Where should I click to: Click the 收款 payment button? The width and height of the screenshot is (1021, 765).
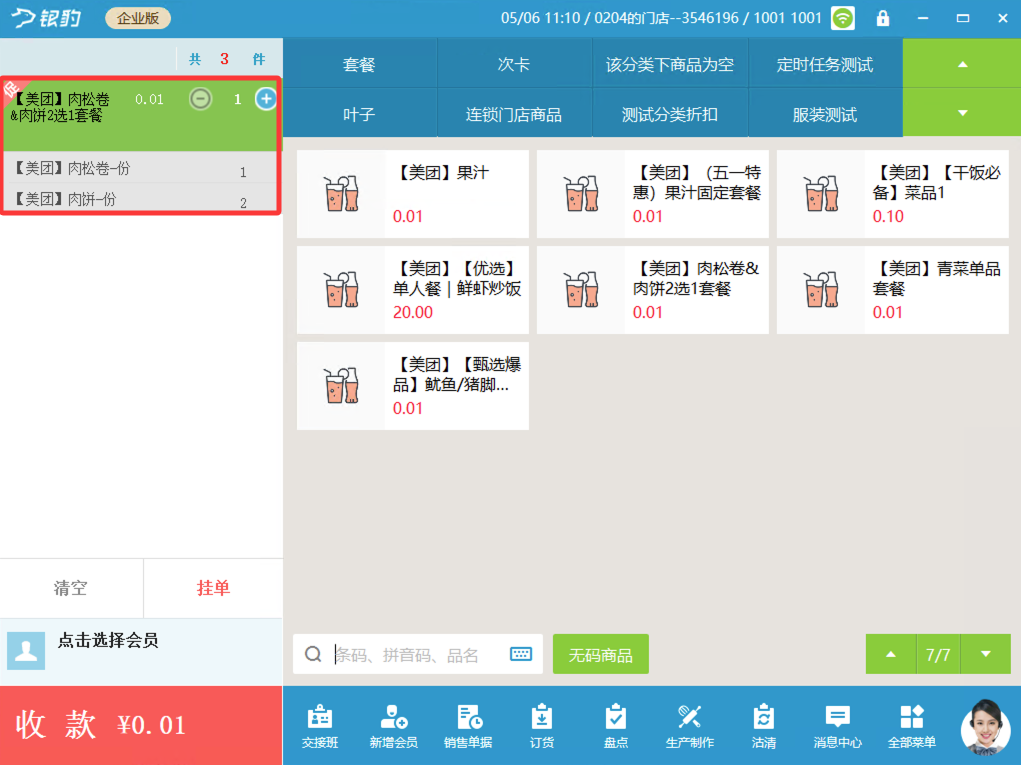(x=141, y=725)
